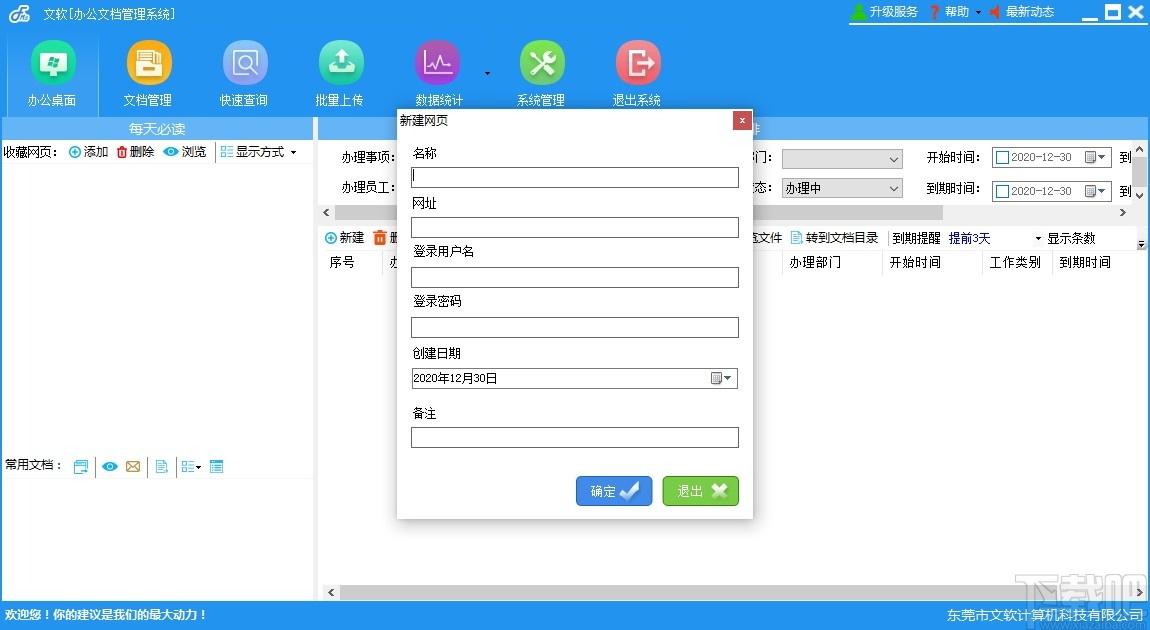This screenshot has width=1150, height=630.
Task: Open 升级服务 in the title bar
Action: point(885,12)
